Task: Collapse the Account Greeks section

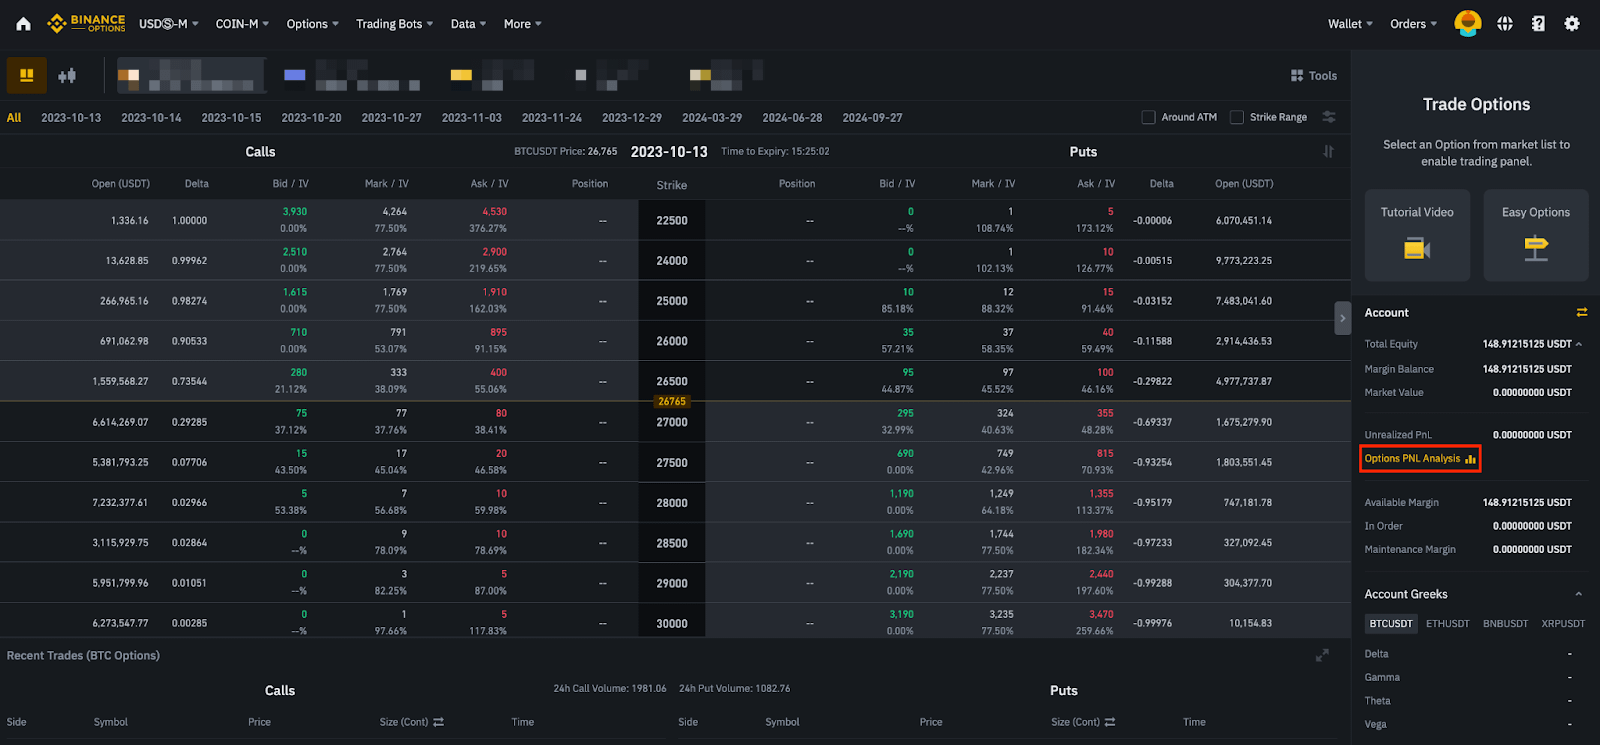Action: click(1579, 594)
